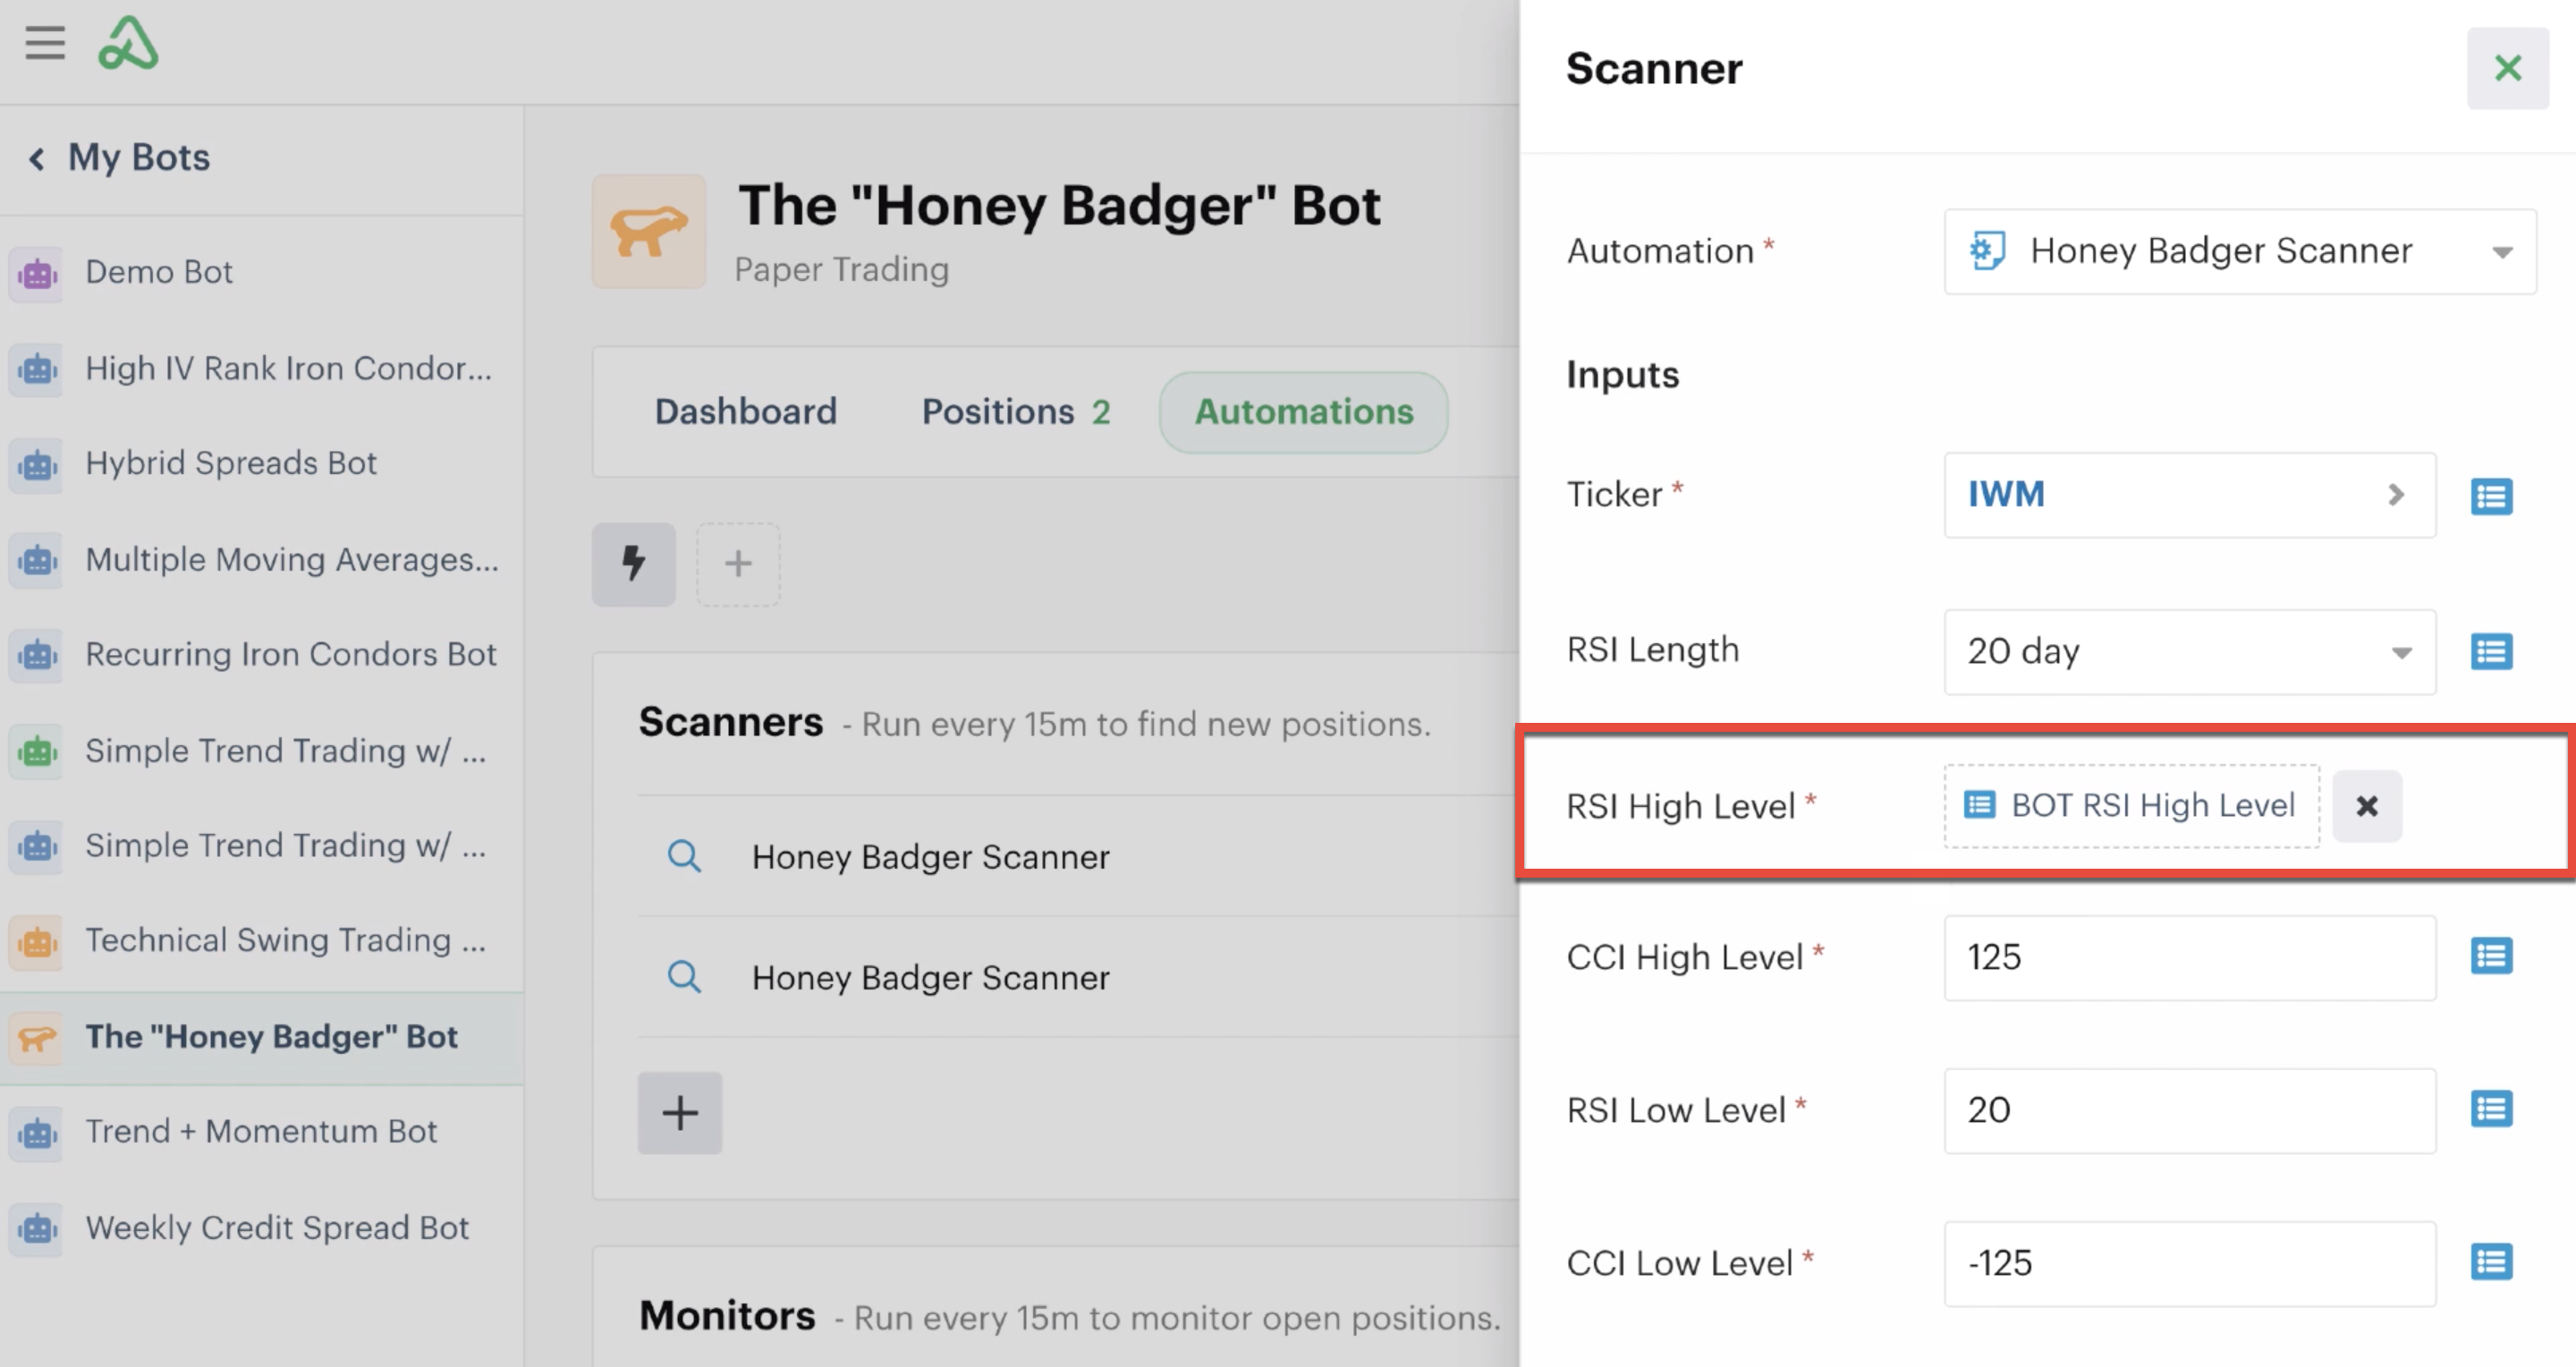Click the Hybrid Spreads Bot robot icon

click(37, 465)
